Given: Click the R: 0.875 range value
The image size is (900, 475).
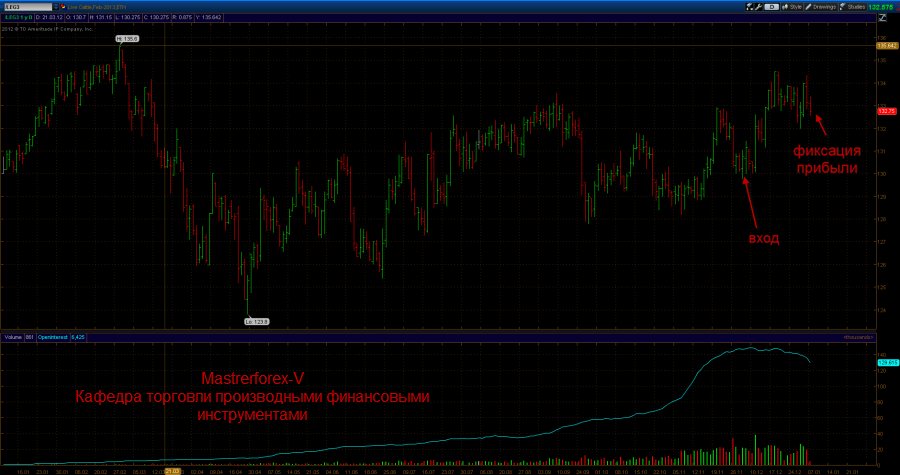Looking at the screenshot, I should tap(181, 17).
